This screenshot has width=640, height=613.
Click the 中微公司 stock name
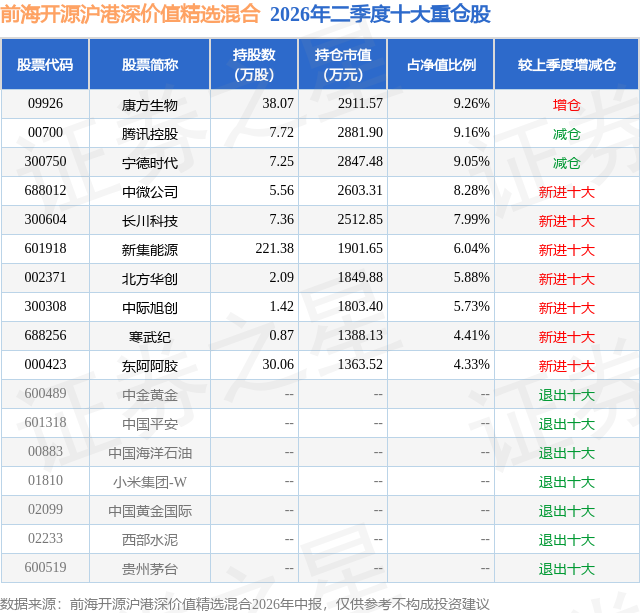(150, 192)
